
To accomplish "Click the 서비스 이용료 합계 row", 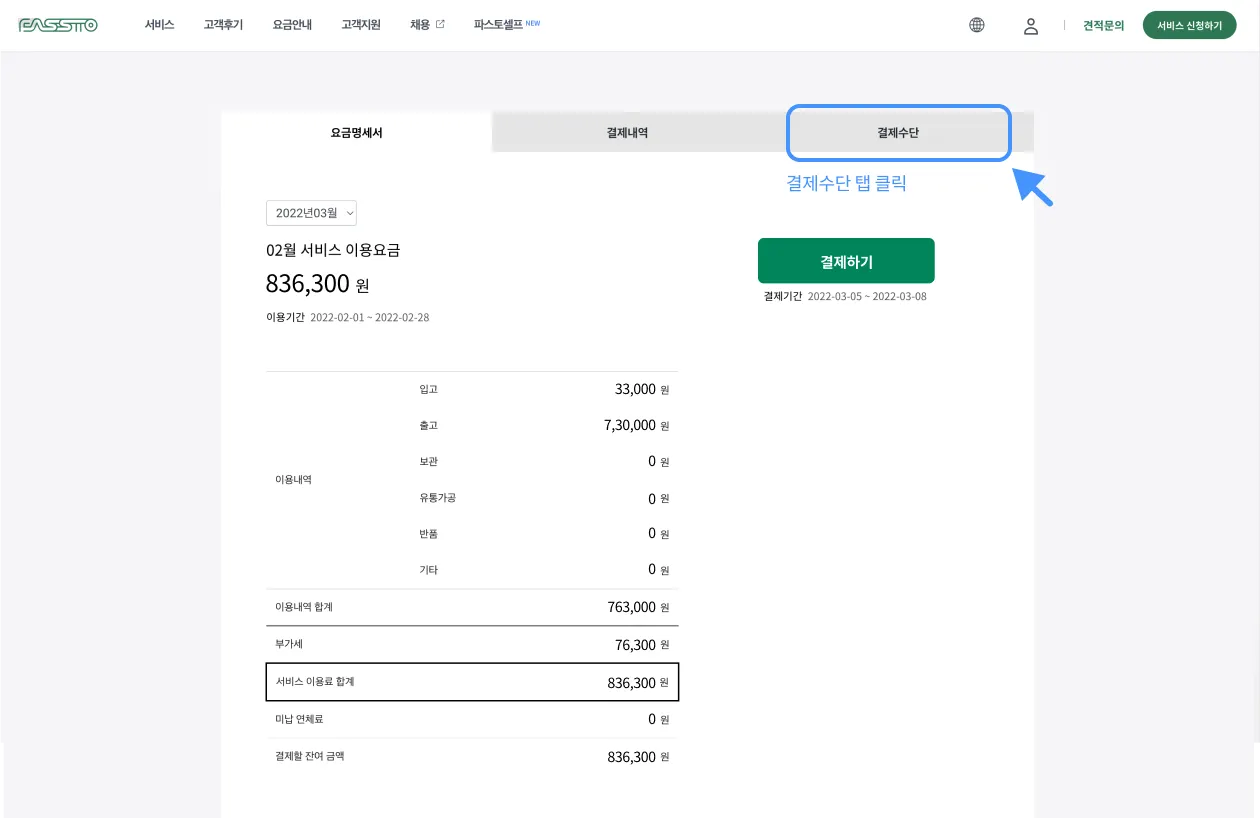I will coord(472,682).
